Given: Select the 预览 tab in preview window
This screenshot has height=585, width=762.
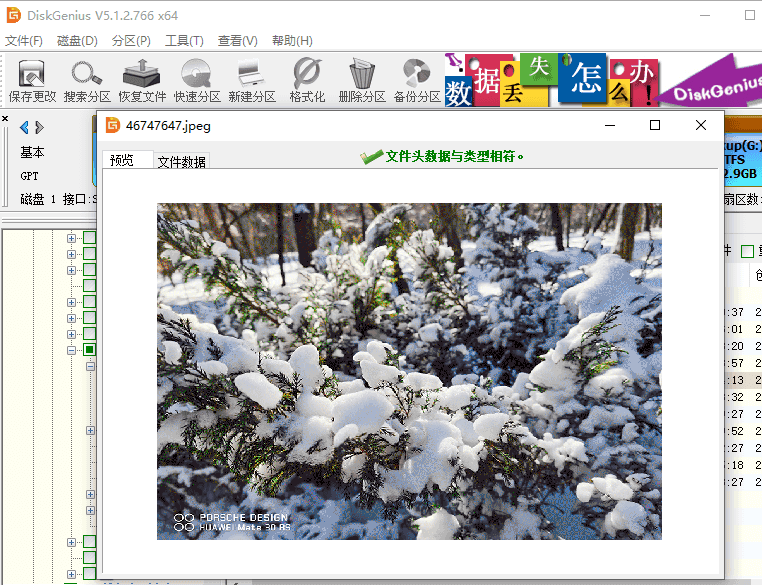Looking at the screenshot, I should click(122, 160).
